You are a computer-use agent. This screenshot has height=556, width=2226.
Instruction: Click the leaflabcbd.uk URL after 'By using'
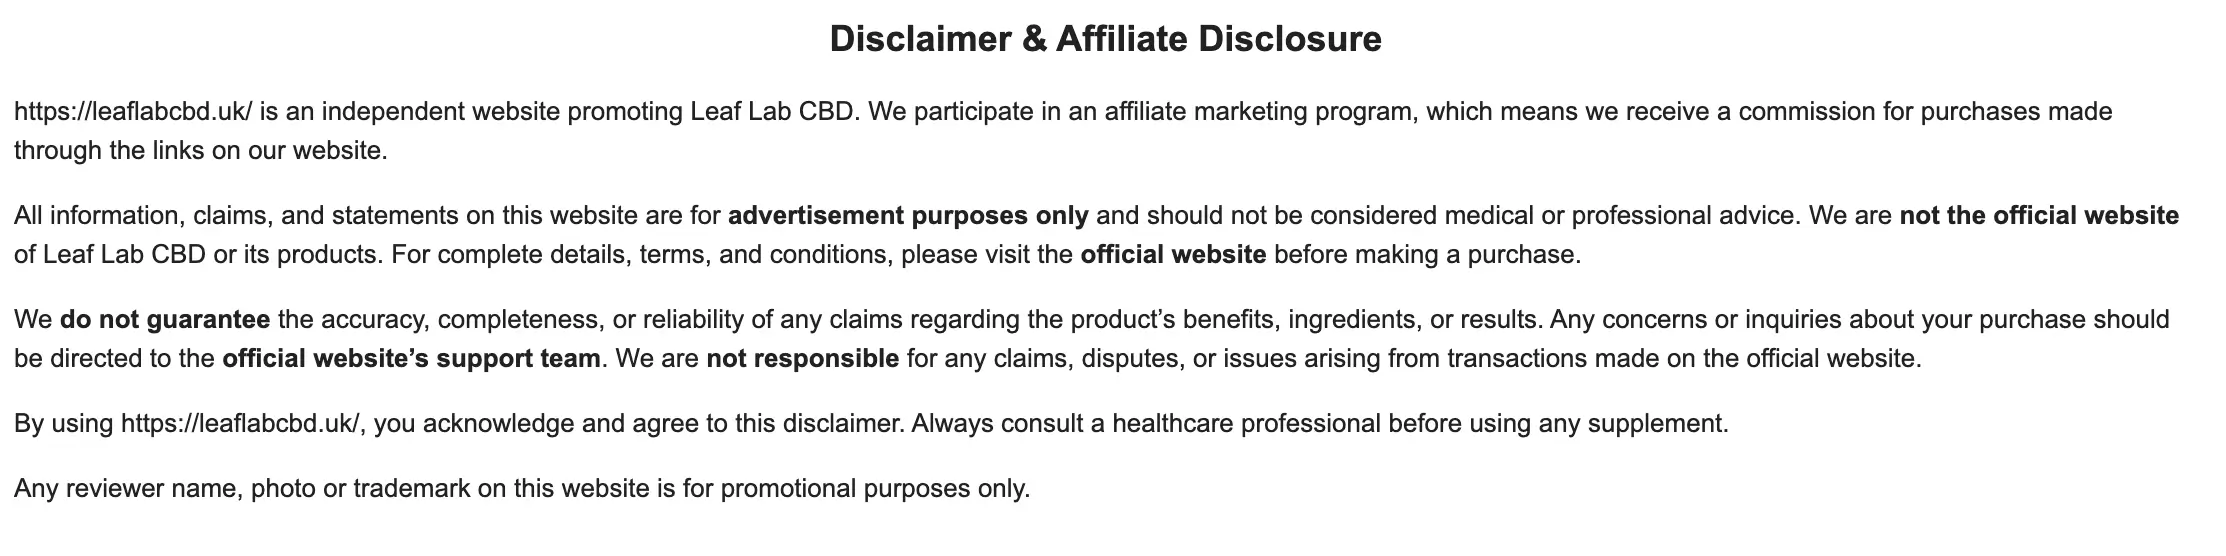click(x=240, y=424)
